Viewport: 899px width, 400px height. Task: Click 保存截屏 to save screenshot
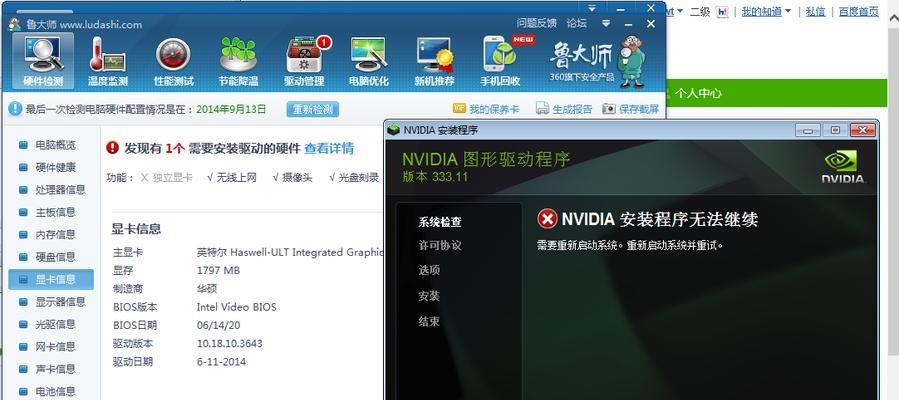[x=631, y=109]
